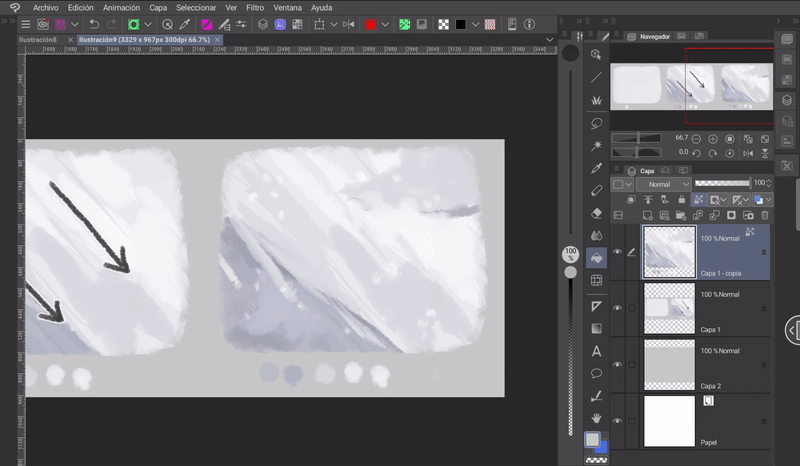
Task: Hide the Capa 1 layer
Action: 618,308
